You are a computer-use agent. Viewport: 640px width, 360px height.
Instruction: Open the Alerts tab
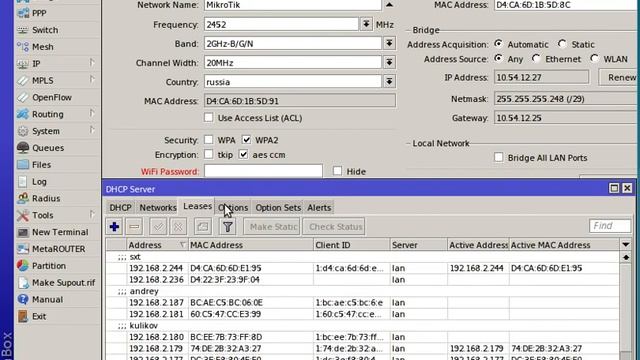319,207
